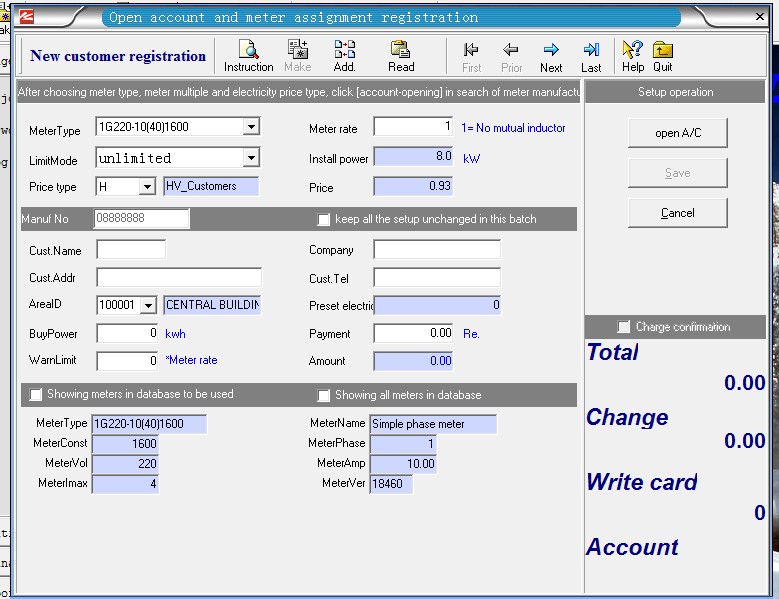
Task: Toggle Showing meters in database to be used
Action: (x=36, y=394)
